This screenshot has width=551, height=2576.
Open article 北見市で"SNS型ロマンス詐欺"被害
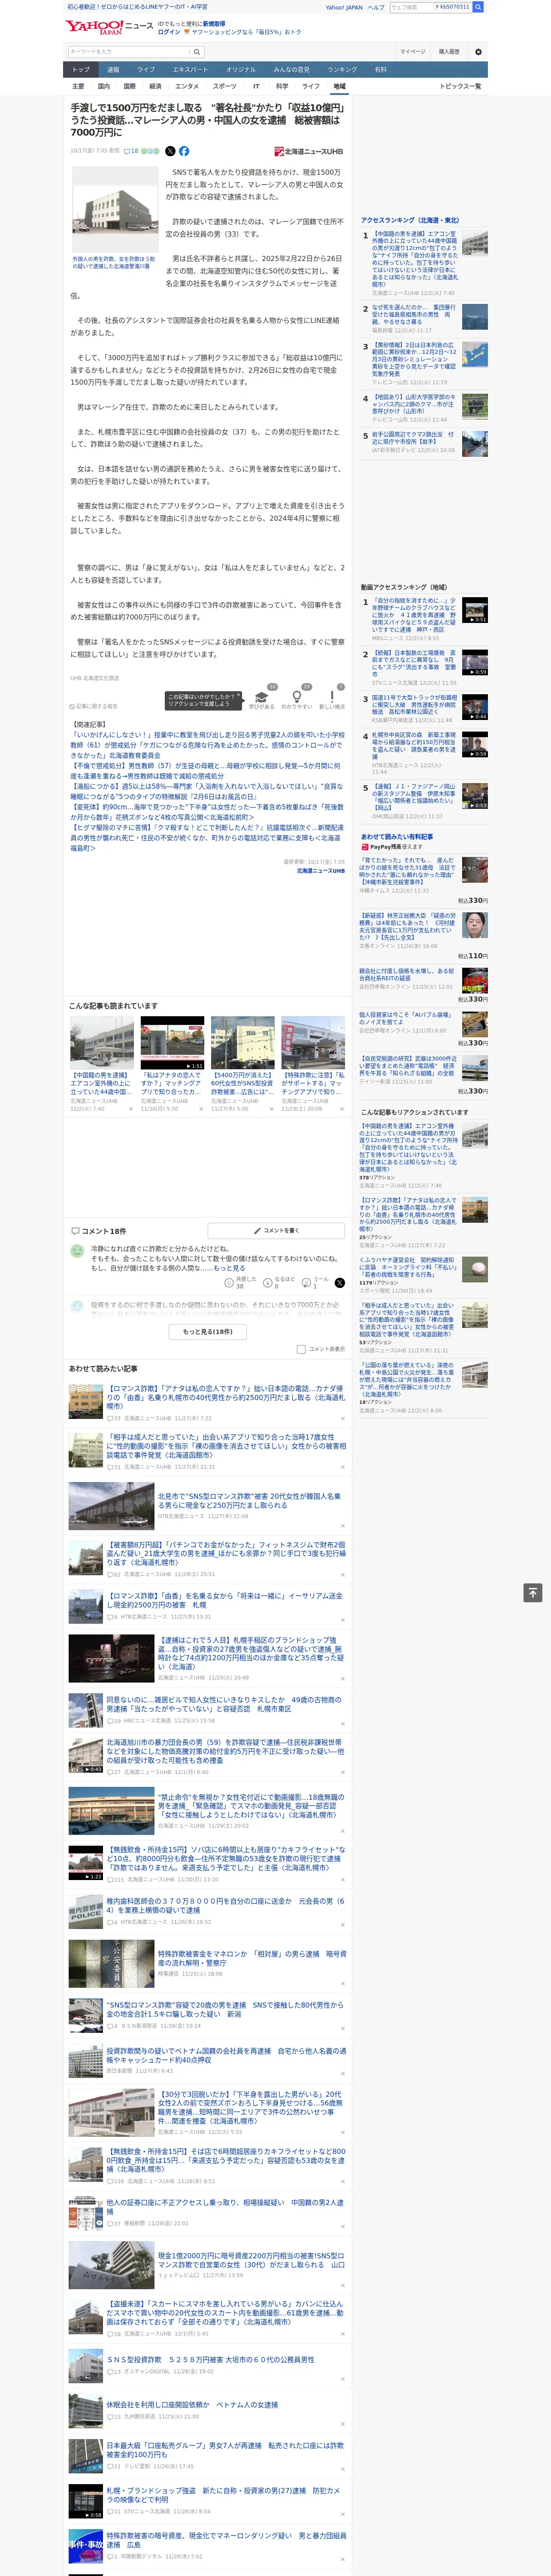pyautogui.click(x=250, y=1501)
